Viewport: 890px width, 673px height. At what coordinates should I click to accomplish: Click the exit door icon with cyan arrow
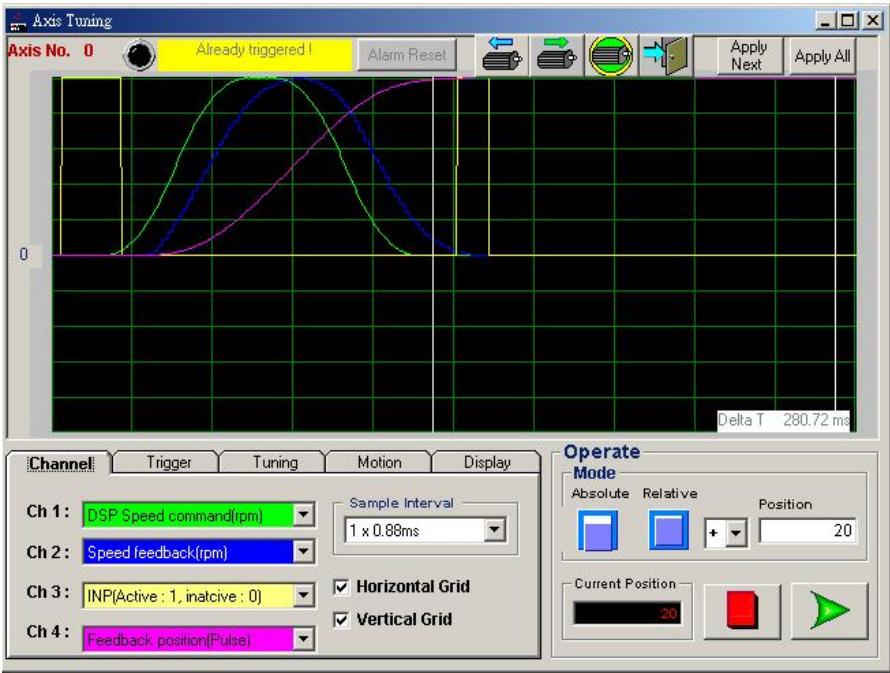point(666,55)
